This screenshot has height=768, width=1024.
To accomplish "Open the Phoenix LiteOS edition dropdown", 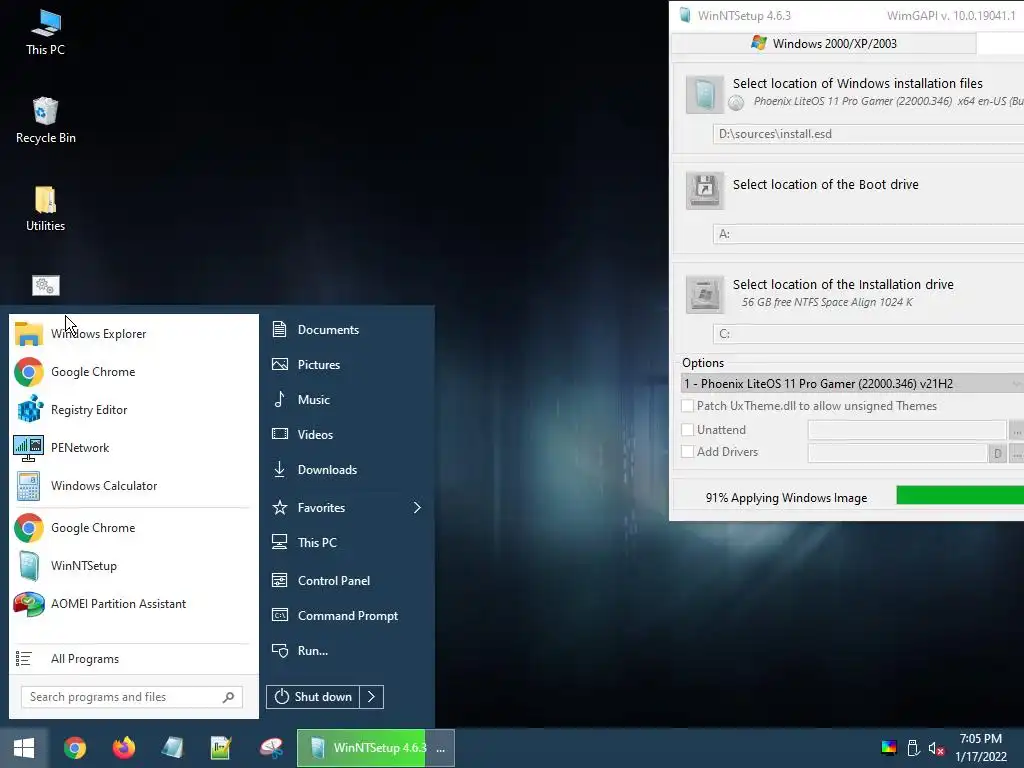I will [x=852, y=383].
